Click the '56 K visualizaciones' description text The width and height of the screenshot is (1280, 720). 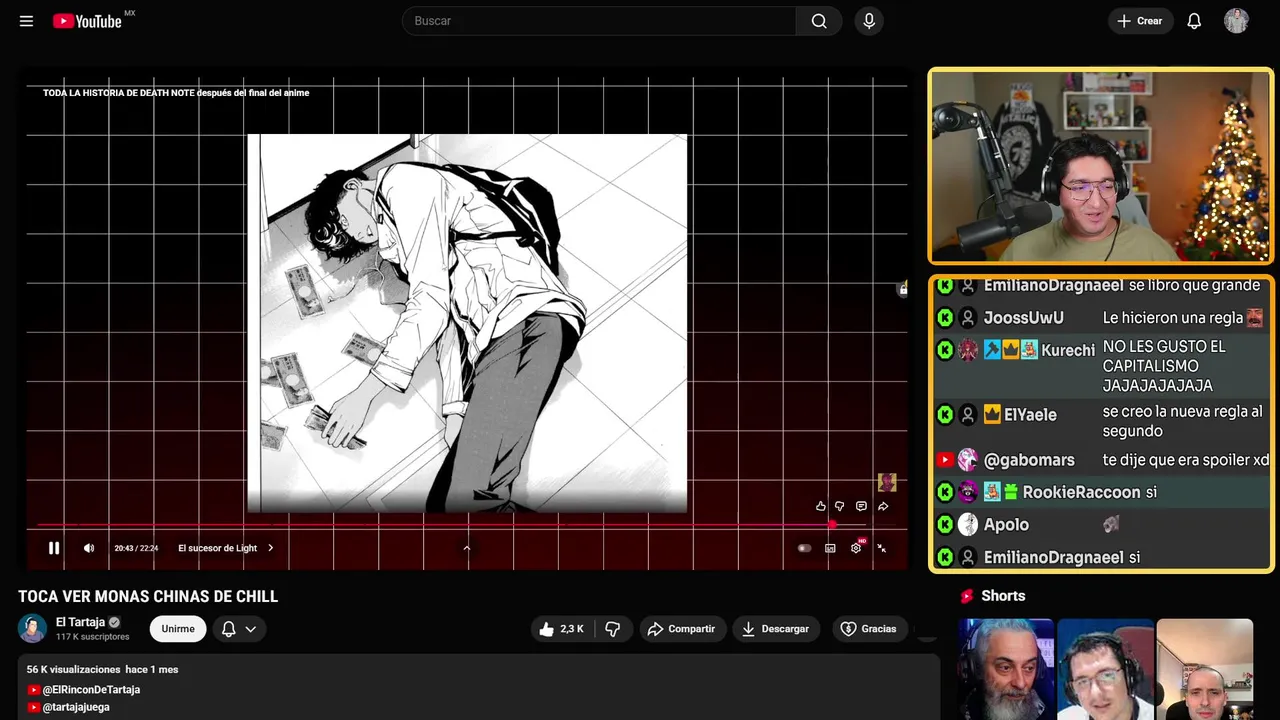[x=74, y=669]
